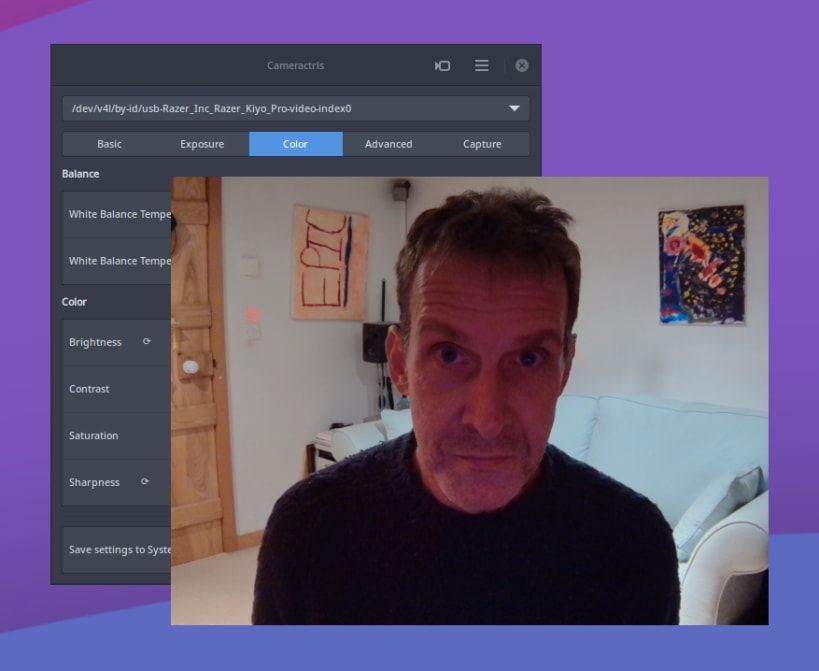Viewport: 819px width, 671px height.
Task: Select the Color tab
Action: click(296, 144)
